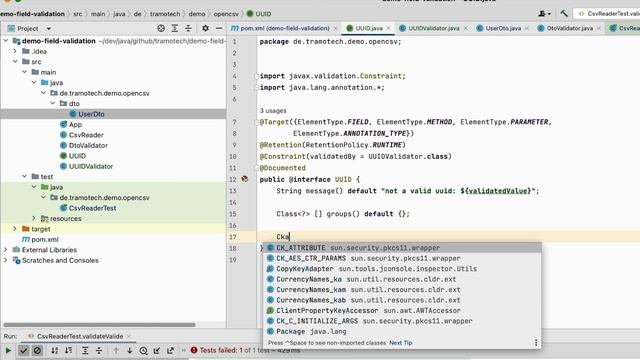Image resolution: width=640 pixels, height=360 pixels.
Task: Click the test history clock icon
Action: point(143,350)
